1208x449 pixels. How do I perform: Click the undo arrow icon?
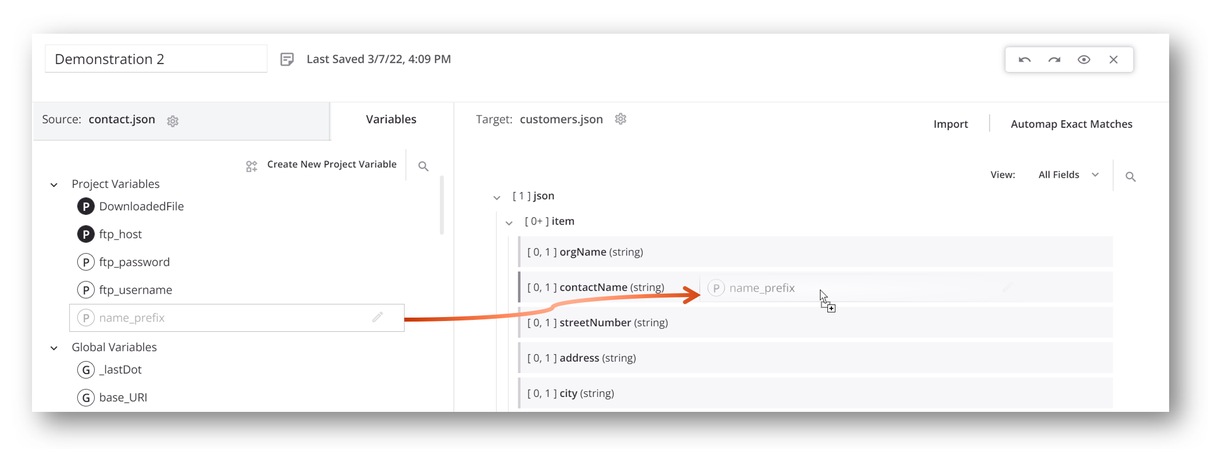pyautogui.click(x=1024, y=60)
